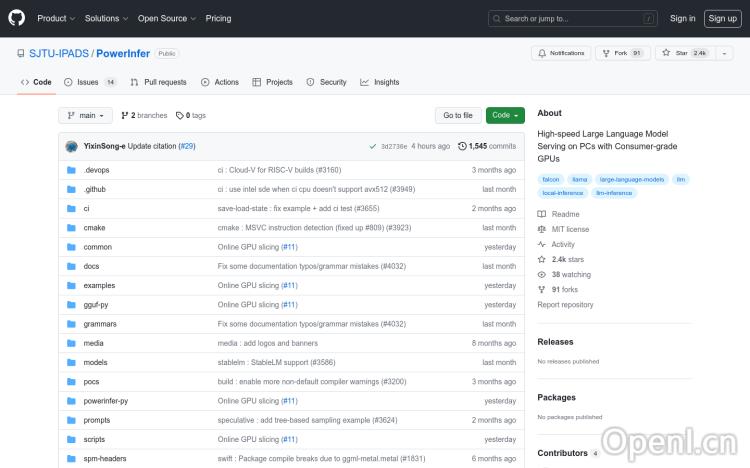This screenshot has height=468, width=750.
Task: Open the Pull requests tab
Action: point(158,82)
